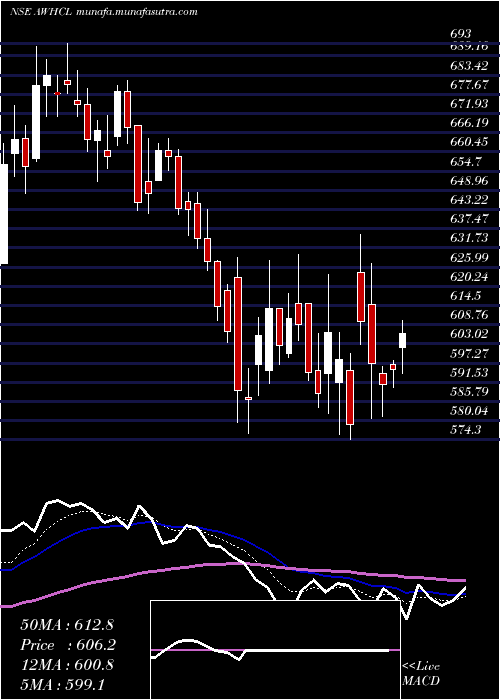Click inside the MACD inset chart box

tap(275, 650)
